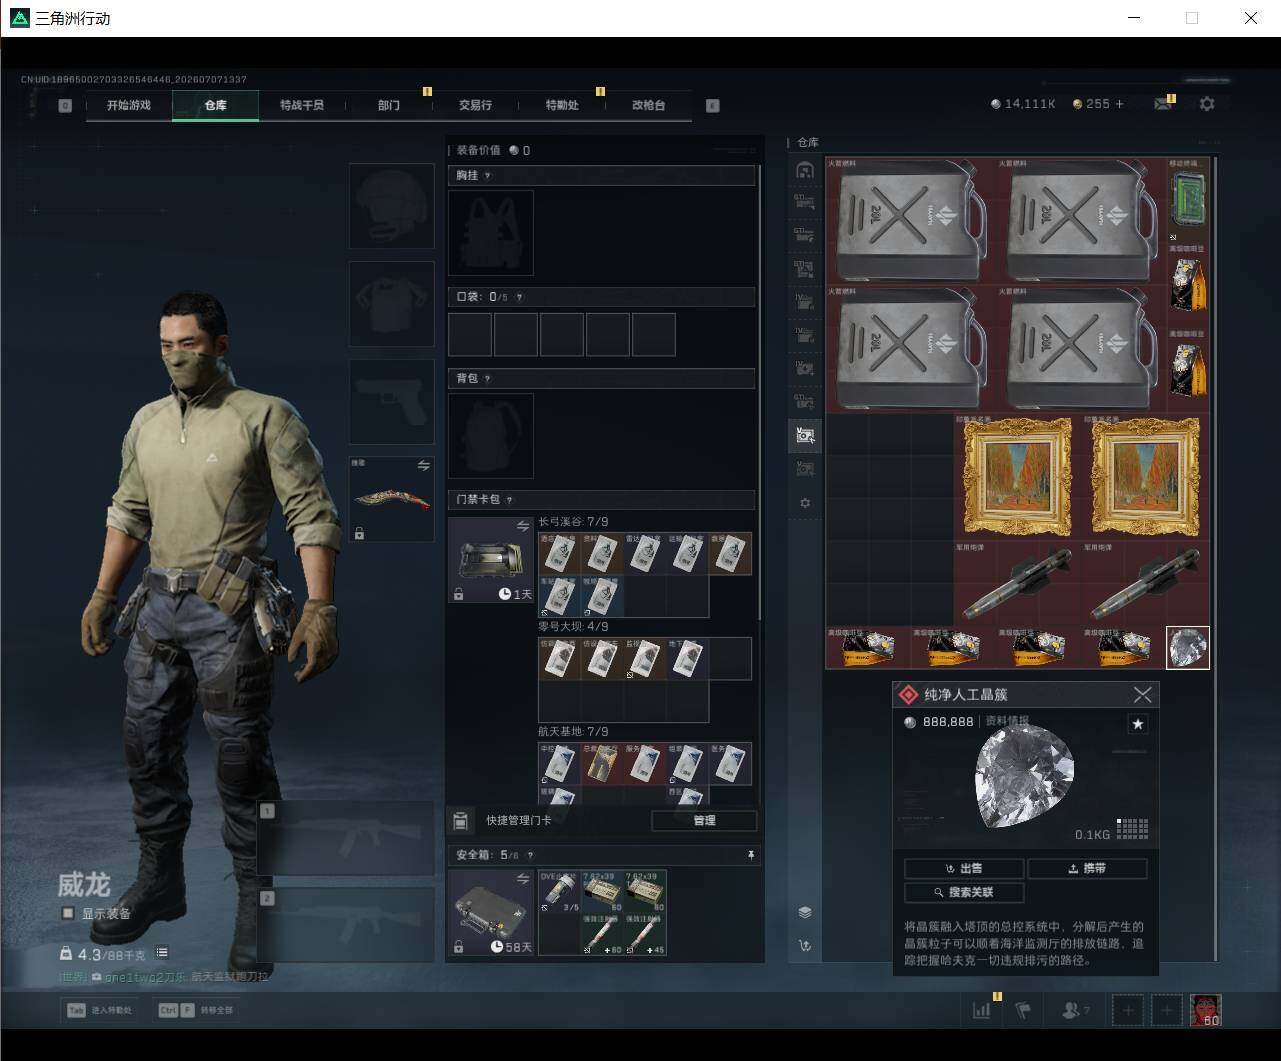Click the 航天基地: 7/9 label
This screenshot has width=1281, height=1061.
click(x=573, y=732)
